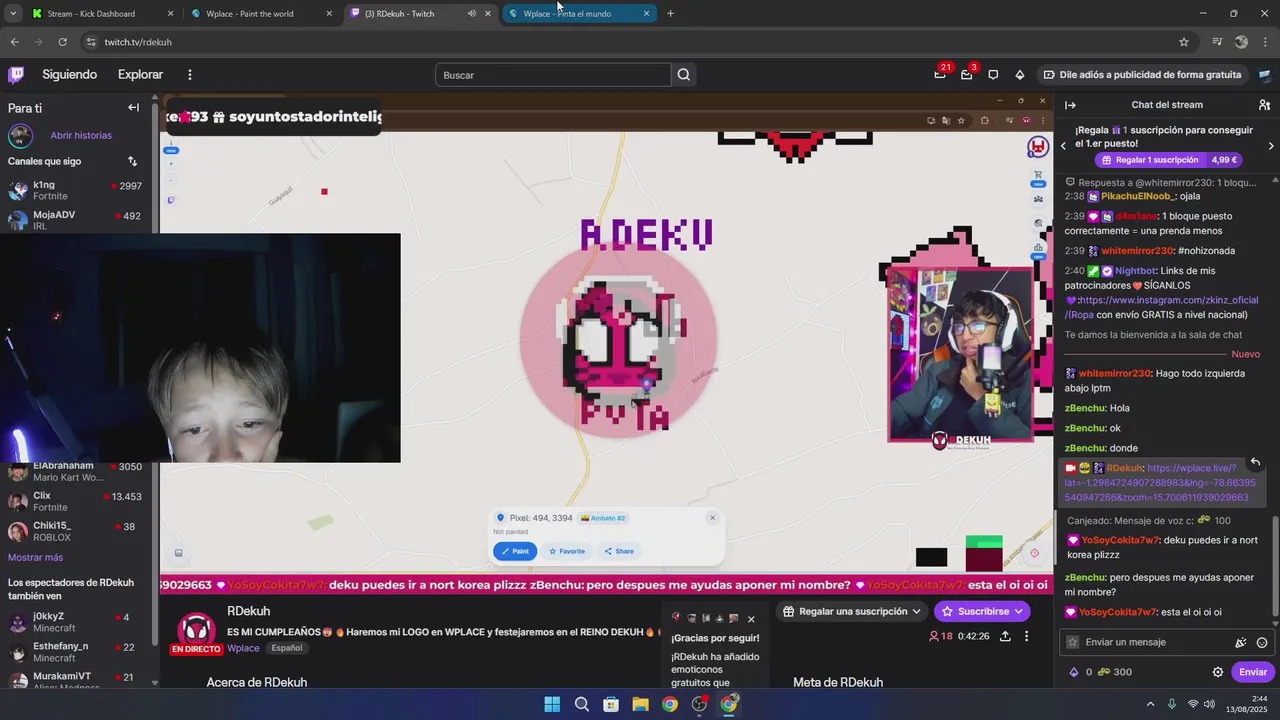Screen dimensions: 1280x720
Task: Share the RDekuh stream
Action: point(1005,636)
